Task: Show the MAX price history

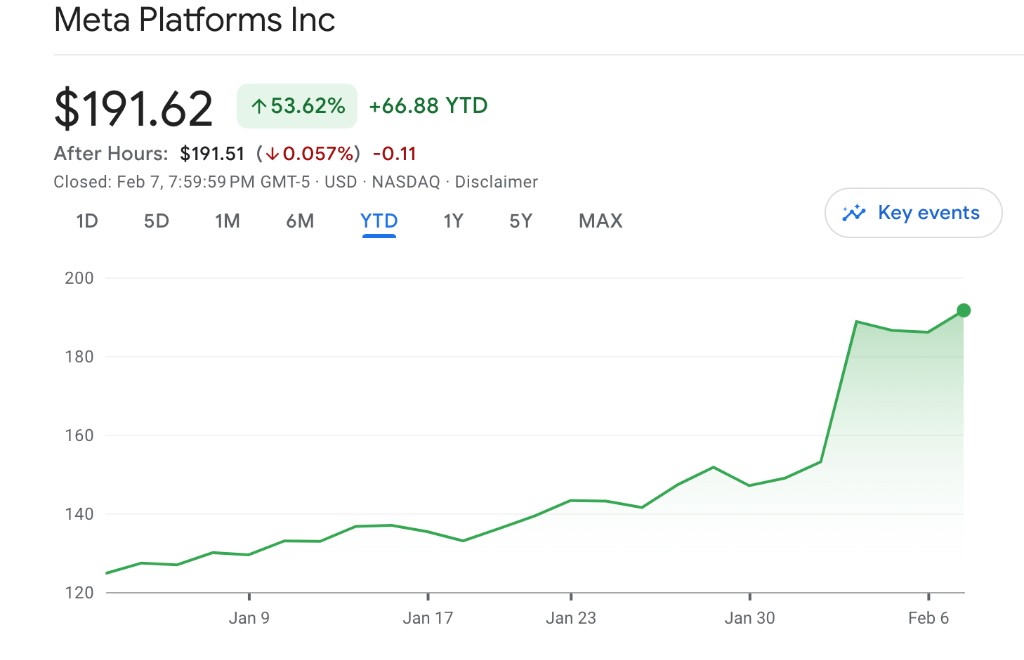Action: [600, 221]
